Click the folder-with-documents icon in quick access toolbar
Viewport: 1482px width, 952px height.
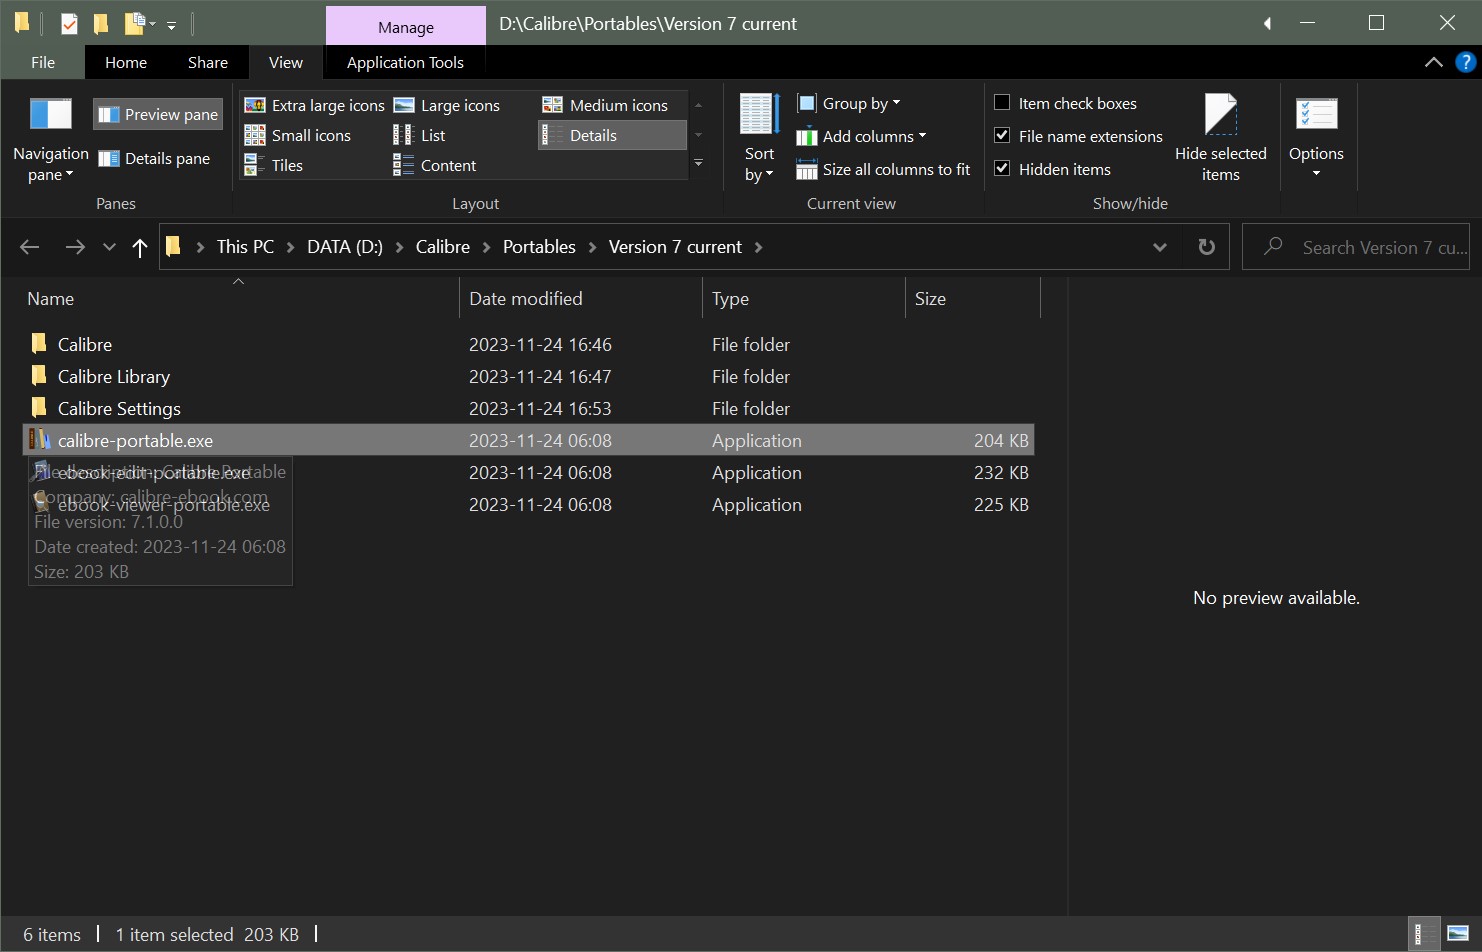pos(134,23)
